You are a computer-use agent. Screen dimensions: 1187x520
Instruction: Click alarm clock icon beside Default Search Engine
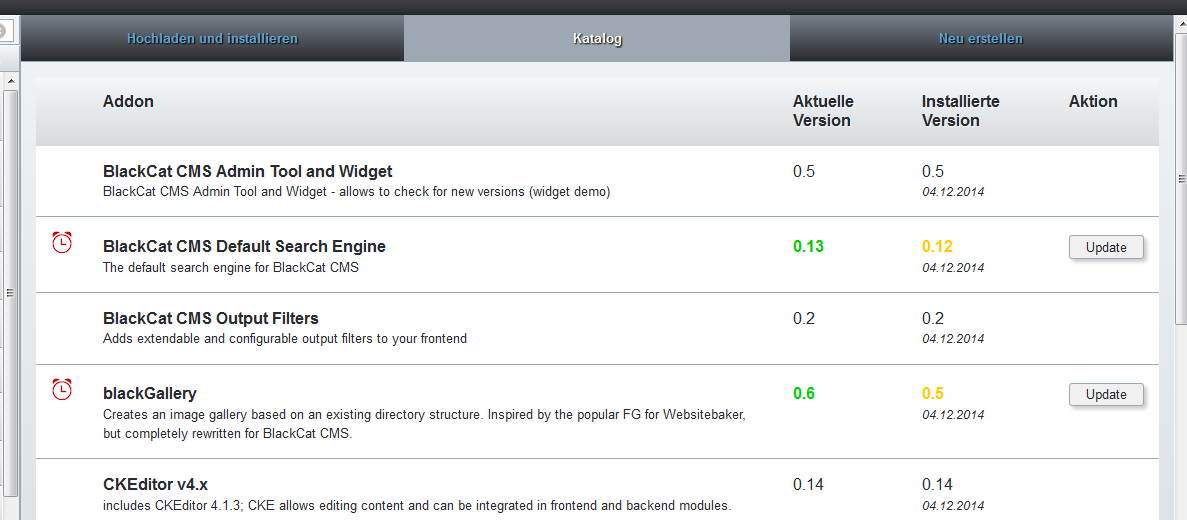coord(62,242)
